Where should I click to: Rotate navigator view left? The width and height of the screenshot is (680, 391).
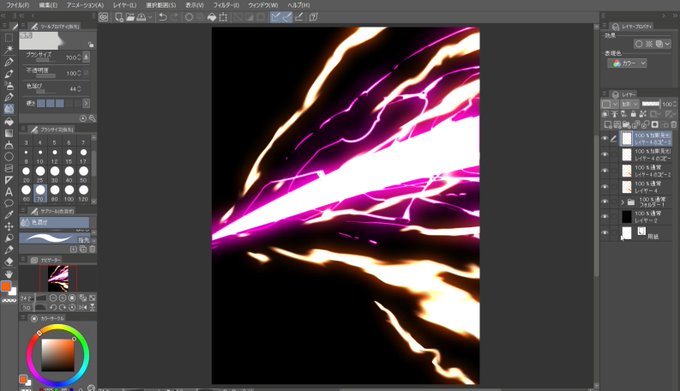pyautogui.click(x=53, y=307)
